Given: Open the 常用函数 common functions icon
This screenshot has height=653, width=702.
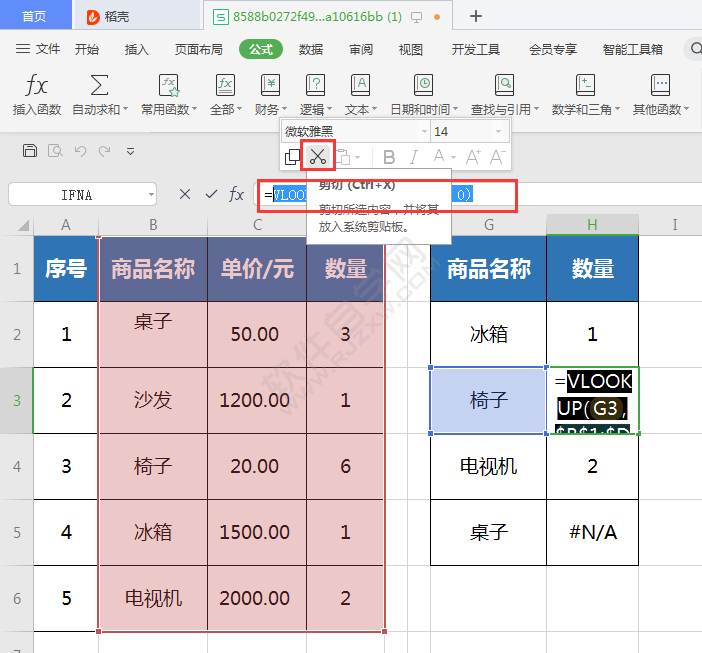Looking at the screenshot, I should [169, 85].
